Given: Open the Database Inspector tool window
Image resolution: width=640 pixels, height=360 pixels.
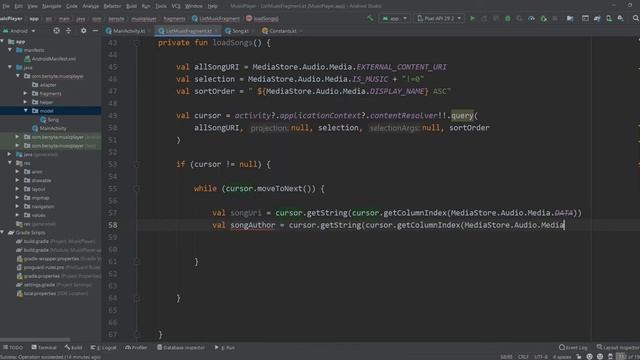Looking at the screenshot, I should coord(181,347).
